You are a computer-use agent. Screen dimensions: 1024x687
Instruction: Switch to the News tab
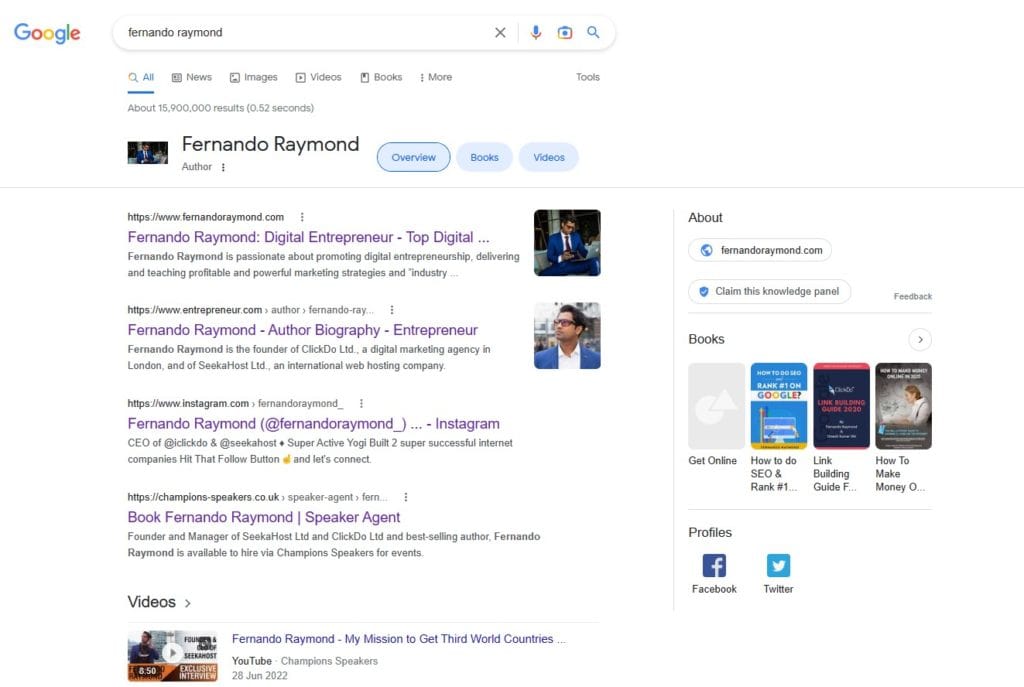191,77
